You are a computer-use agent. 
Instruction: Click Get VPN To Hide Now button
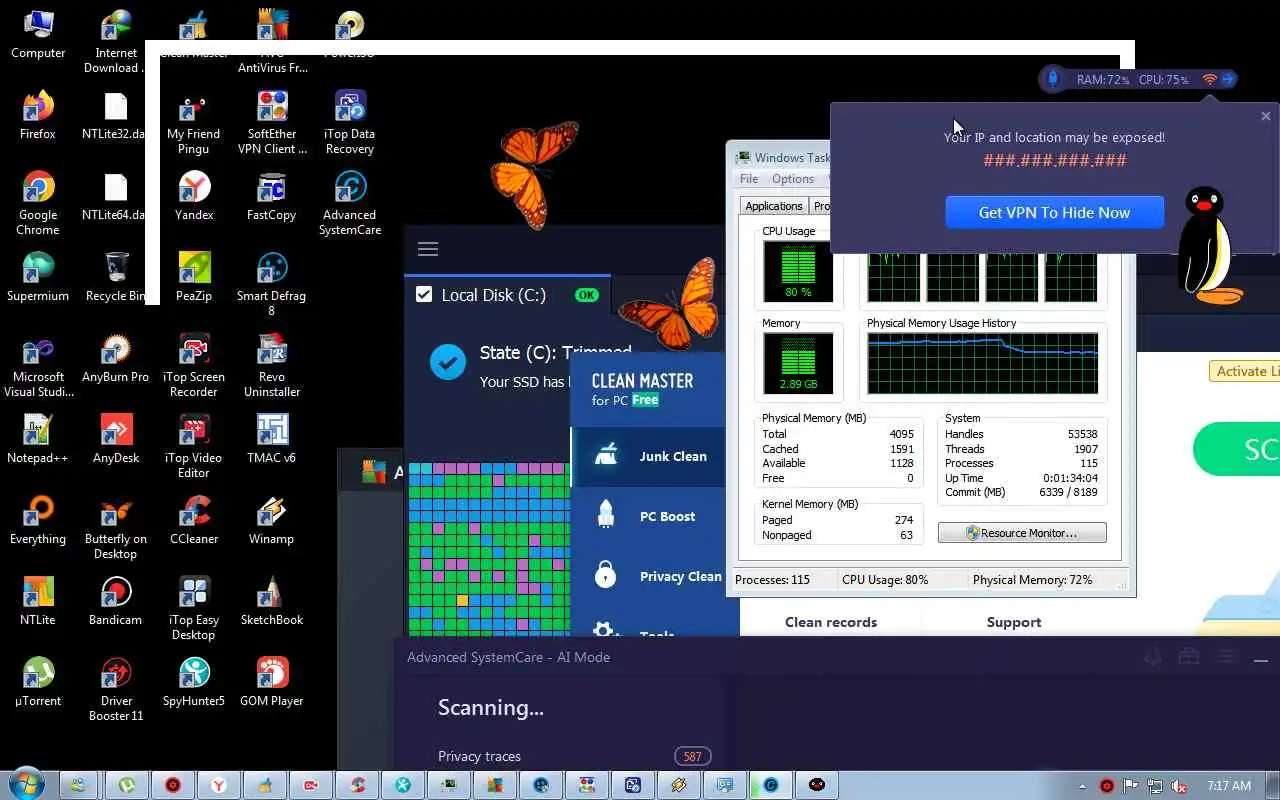[1054, 212]
